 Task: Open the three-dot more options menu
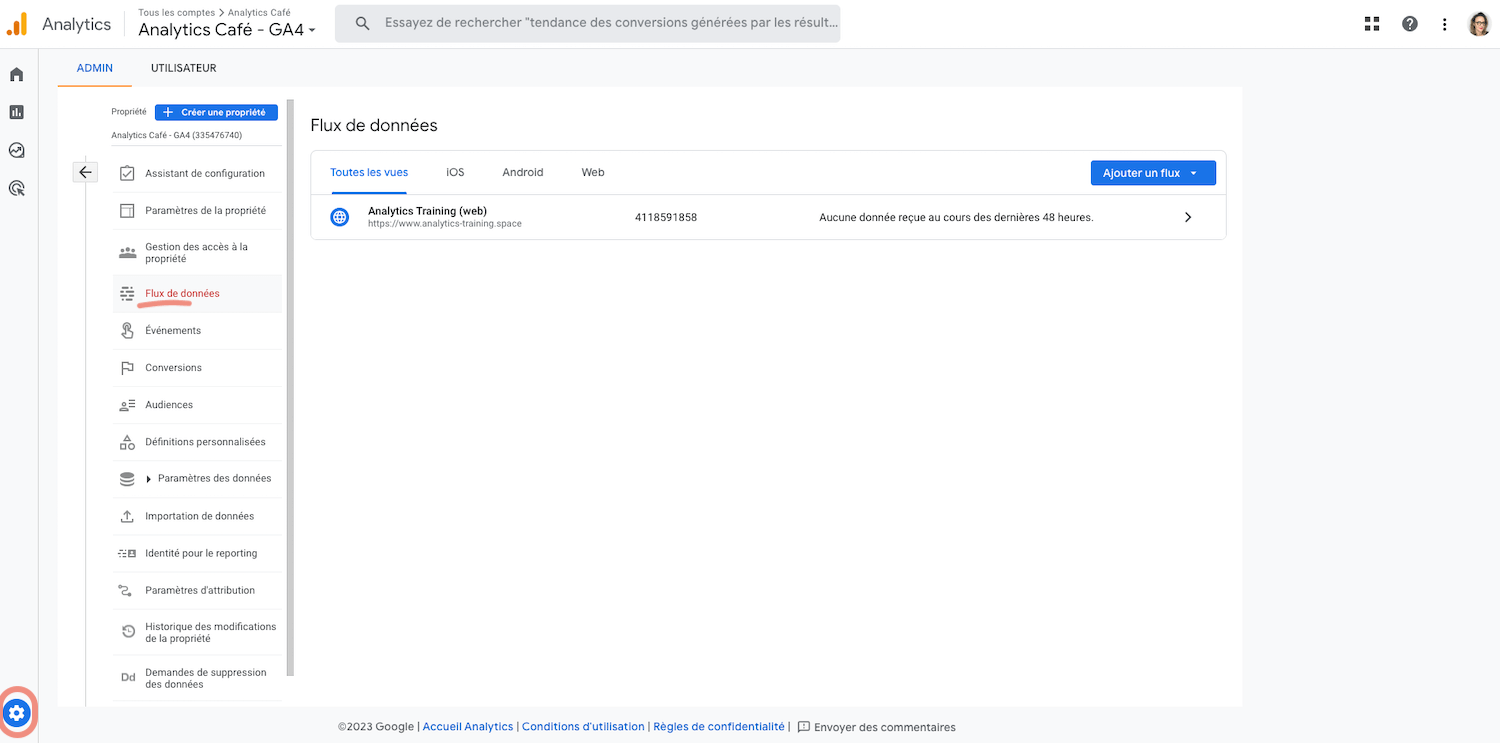coord(1445,24)
